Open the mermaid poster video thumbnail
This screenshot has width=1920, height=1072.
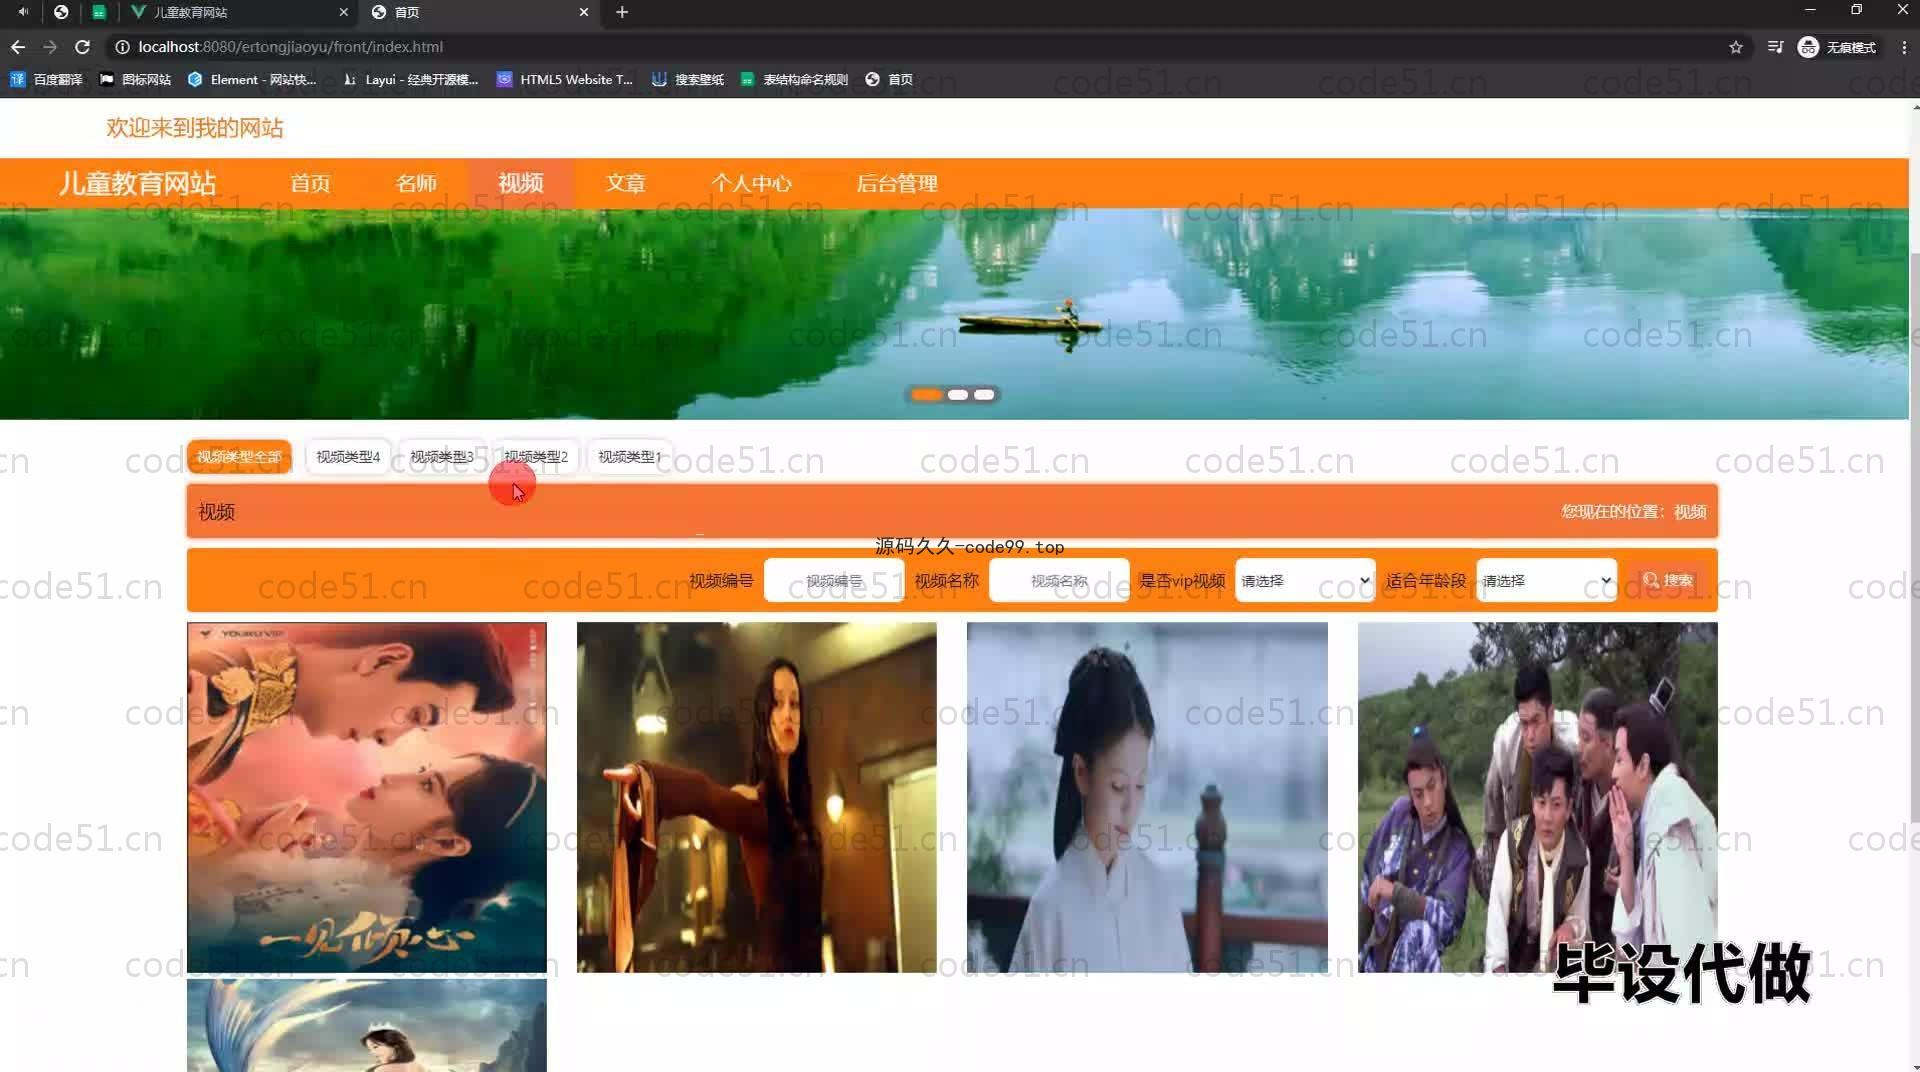tap(367, 1025)
